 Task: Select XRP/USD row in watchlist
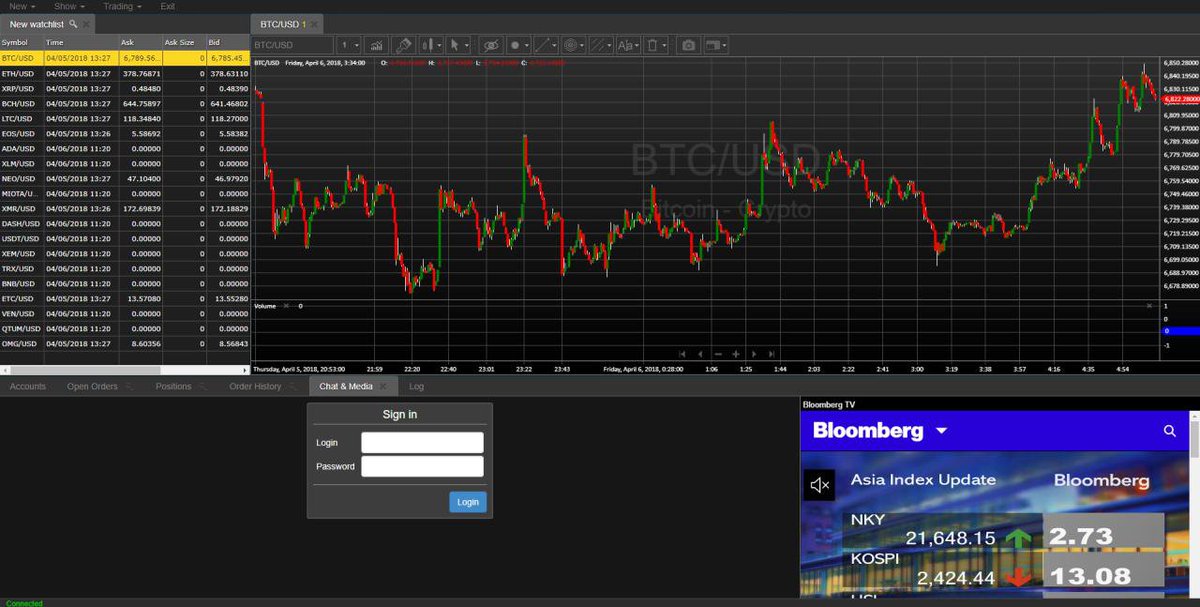[125, 88]
